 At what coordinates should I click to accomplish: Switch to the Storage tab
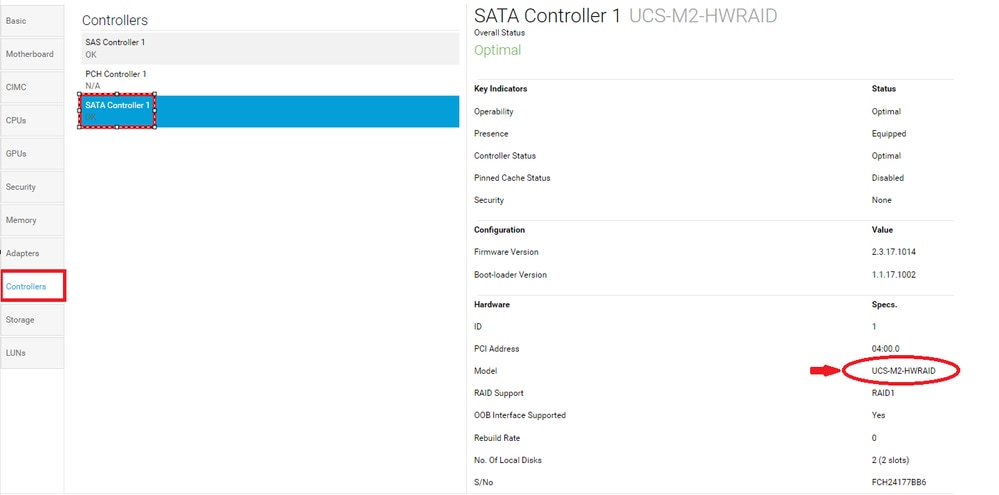pyautogui.click(x=30, y=320)
